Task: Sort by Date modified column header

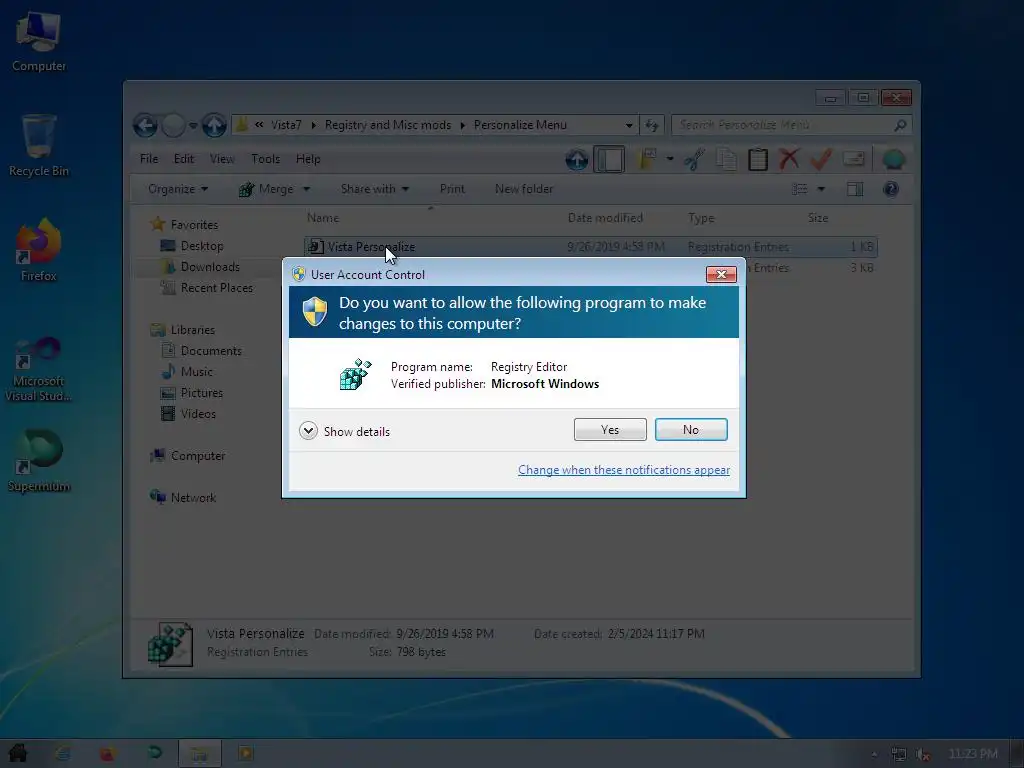Action: [605, 217]
